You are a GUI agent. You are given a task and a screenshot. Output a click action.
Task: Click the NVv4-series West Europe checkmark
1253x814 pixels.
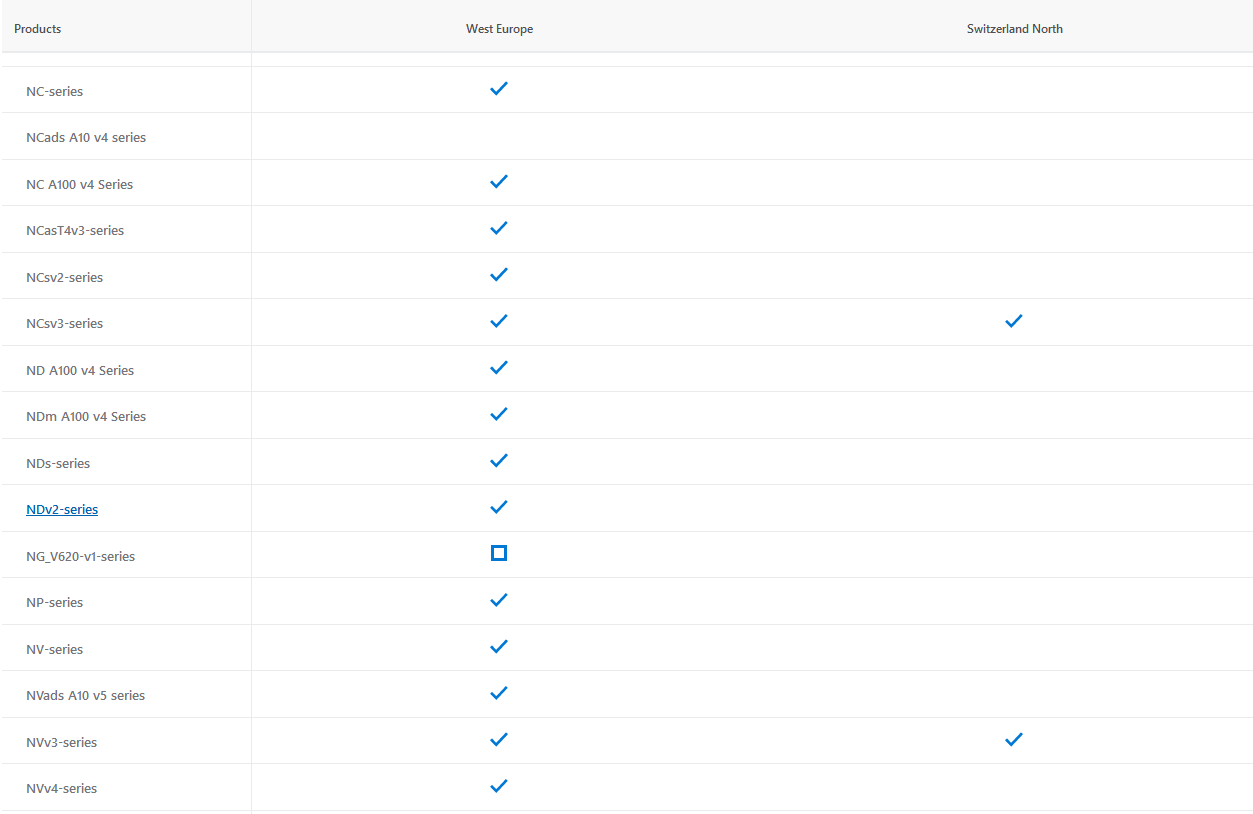(499, 786)
